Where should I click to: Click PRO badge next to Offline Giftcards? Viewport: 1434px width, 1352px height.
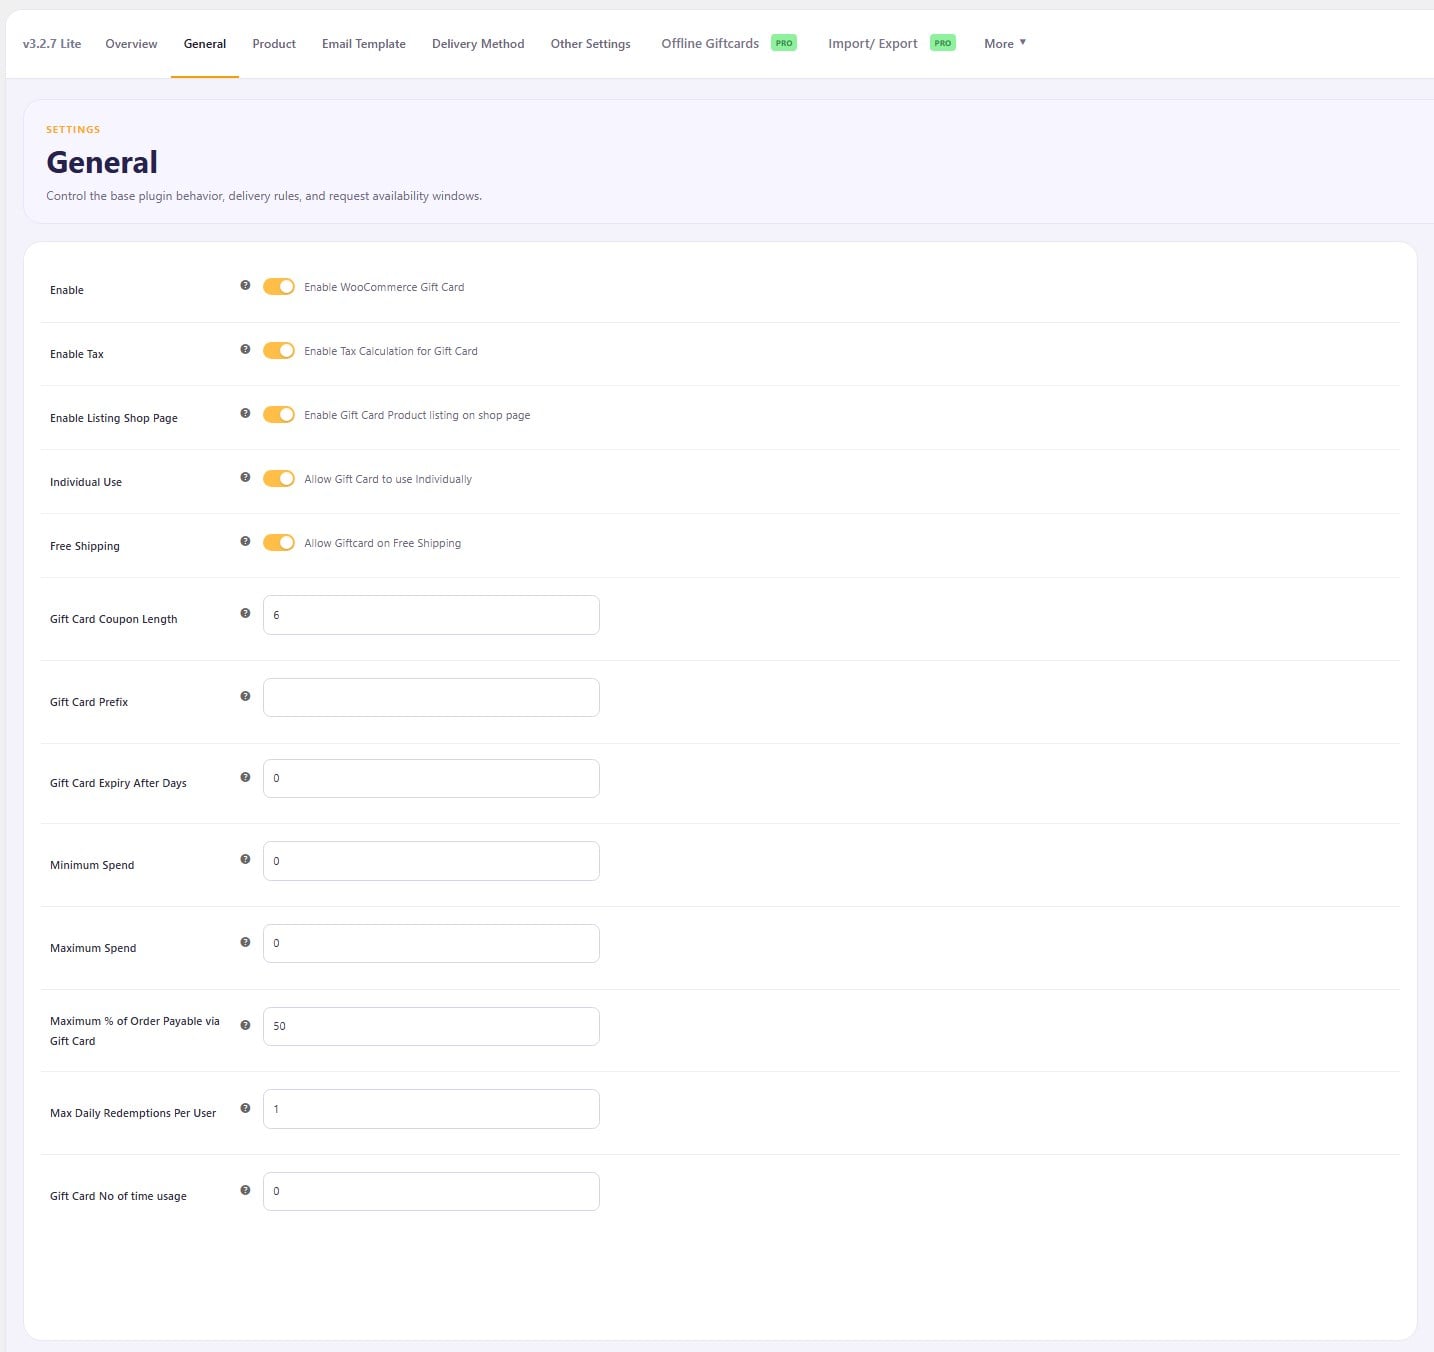[x=784, y=43]
